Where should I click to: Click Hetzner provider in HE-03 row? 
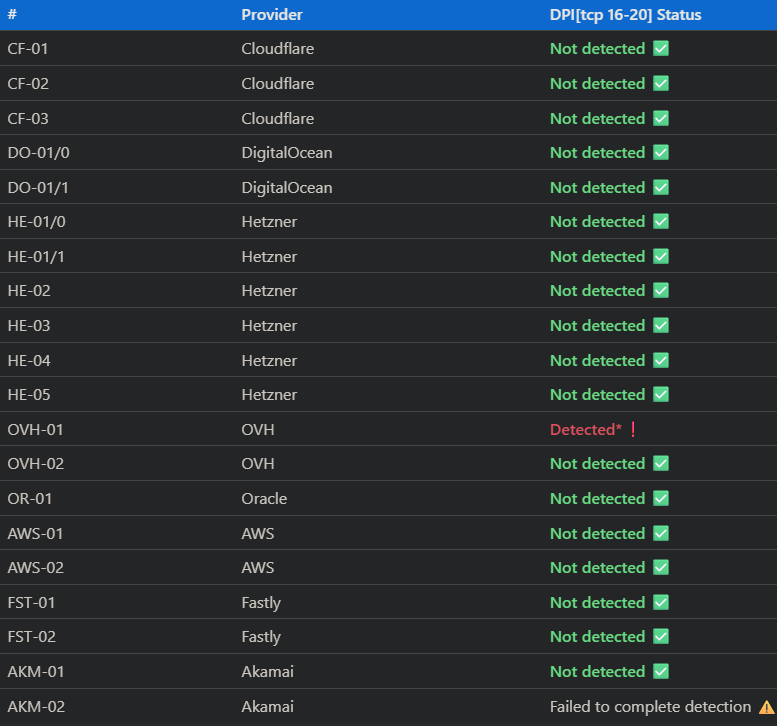[269, 326]
